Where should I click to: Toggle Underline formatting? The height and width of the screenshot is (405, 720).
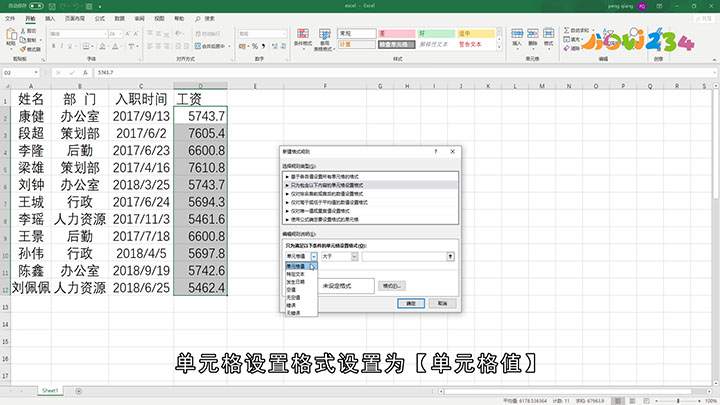tap(70, 46)
